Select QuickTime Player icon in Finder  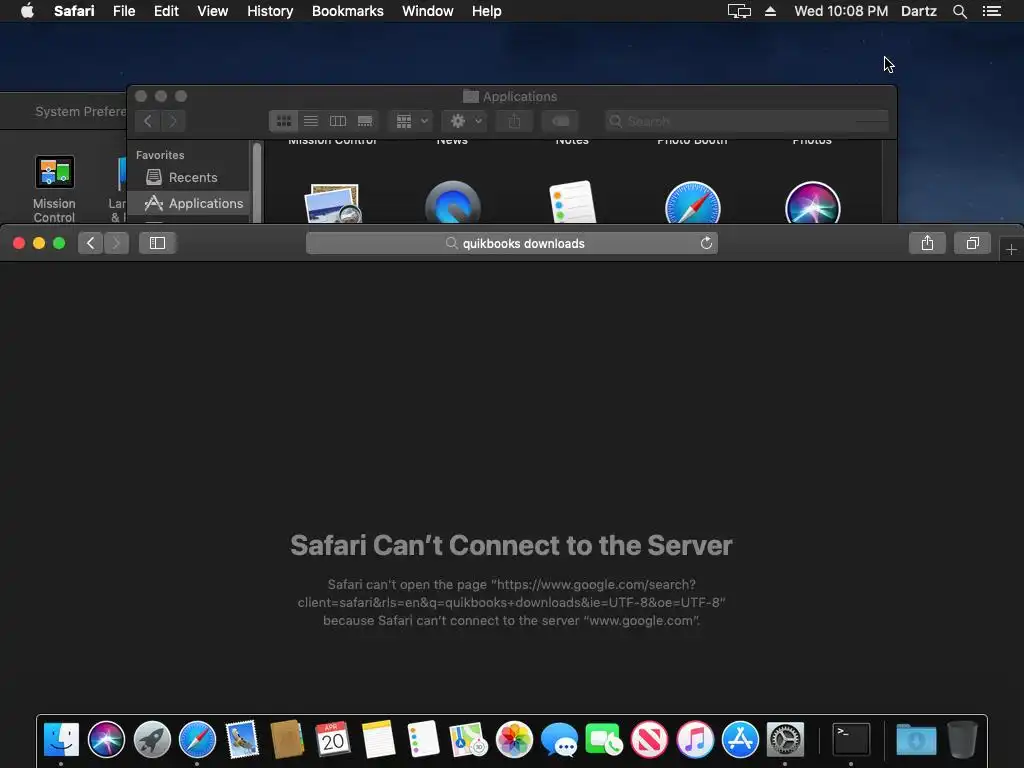coord(453,203)
